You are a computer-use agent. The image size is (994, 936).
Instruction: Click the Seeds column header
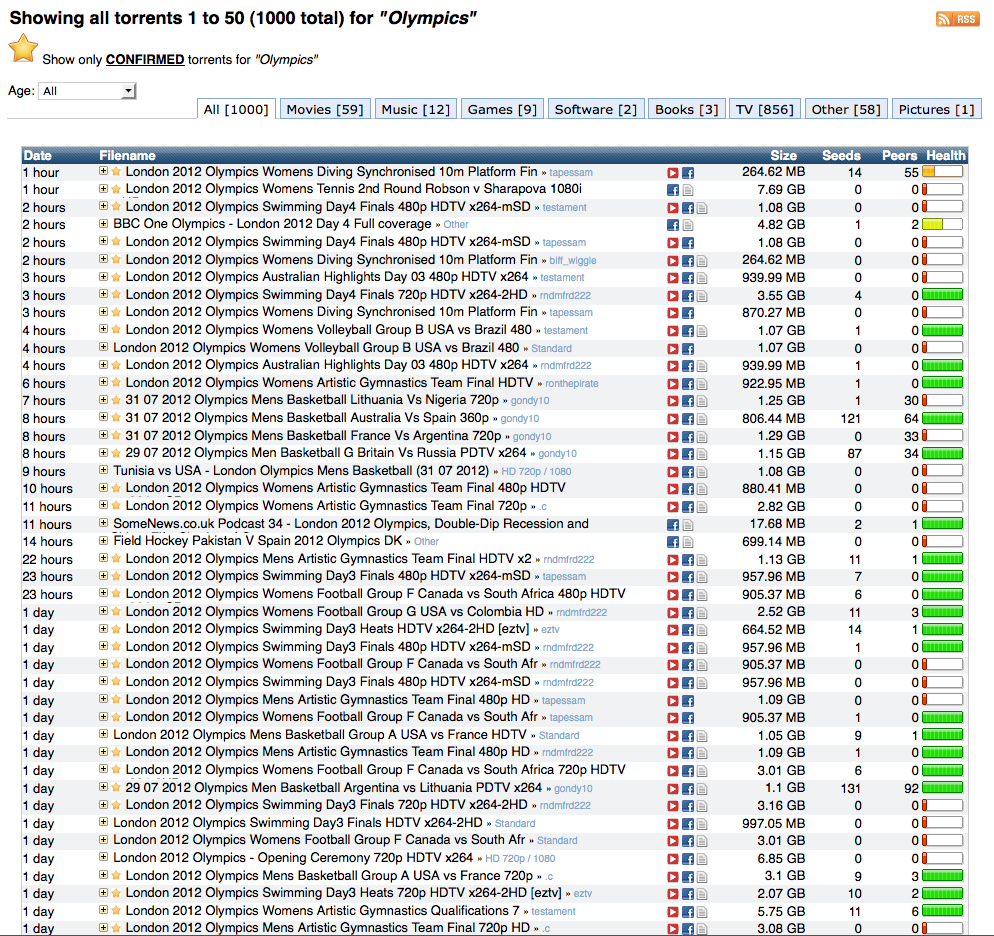click(x=841, y=155)
